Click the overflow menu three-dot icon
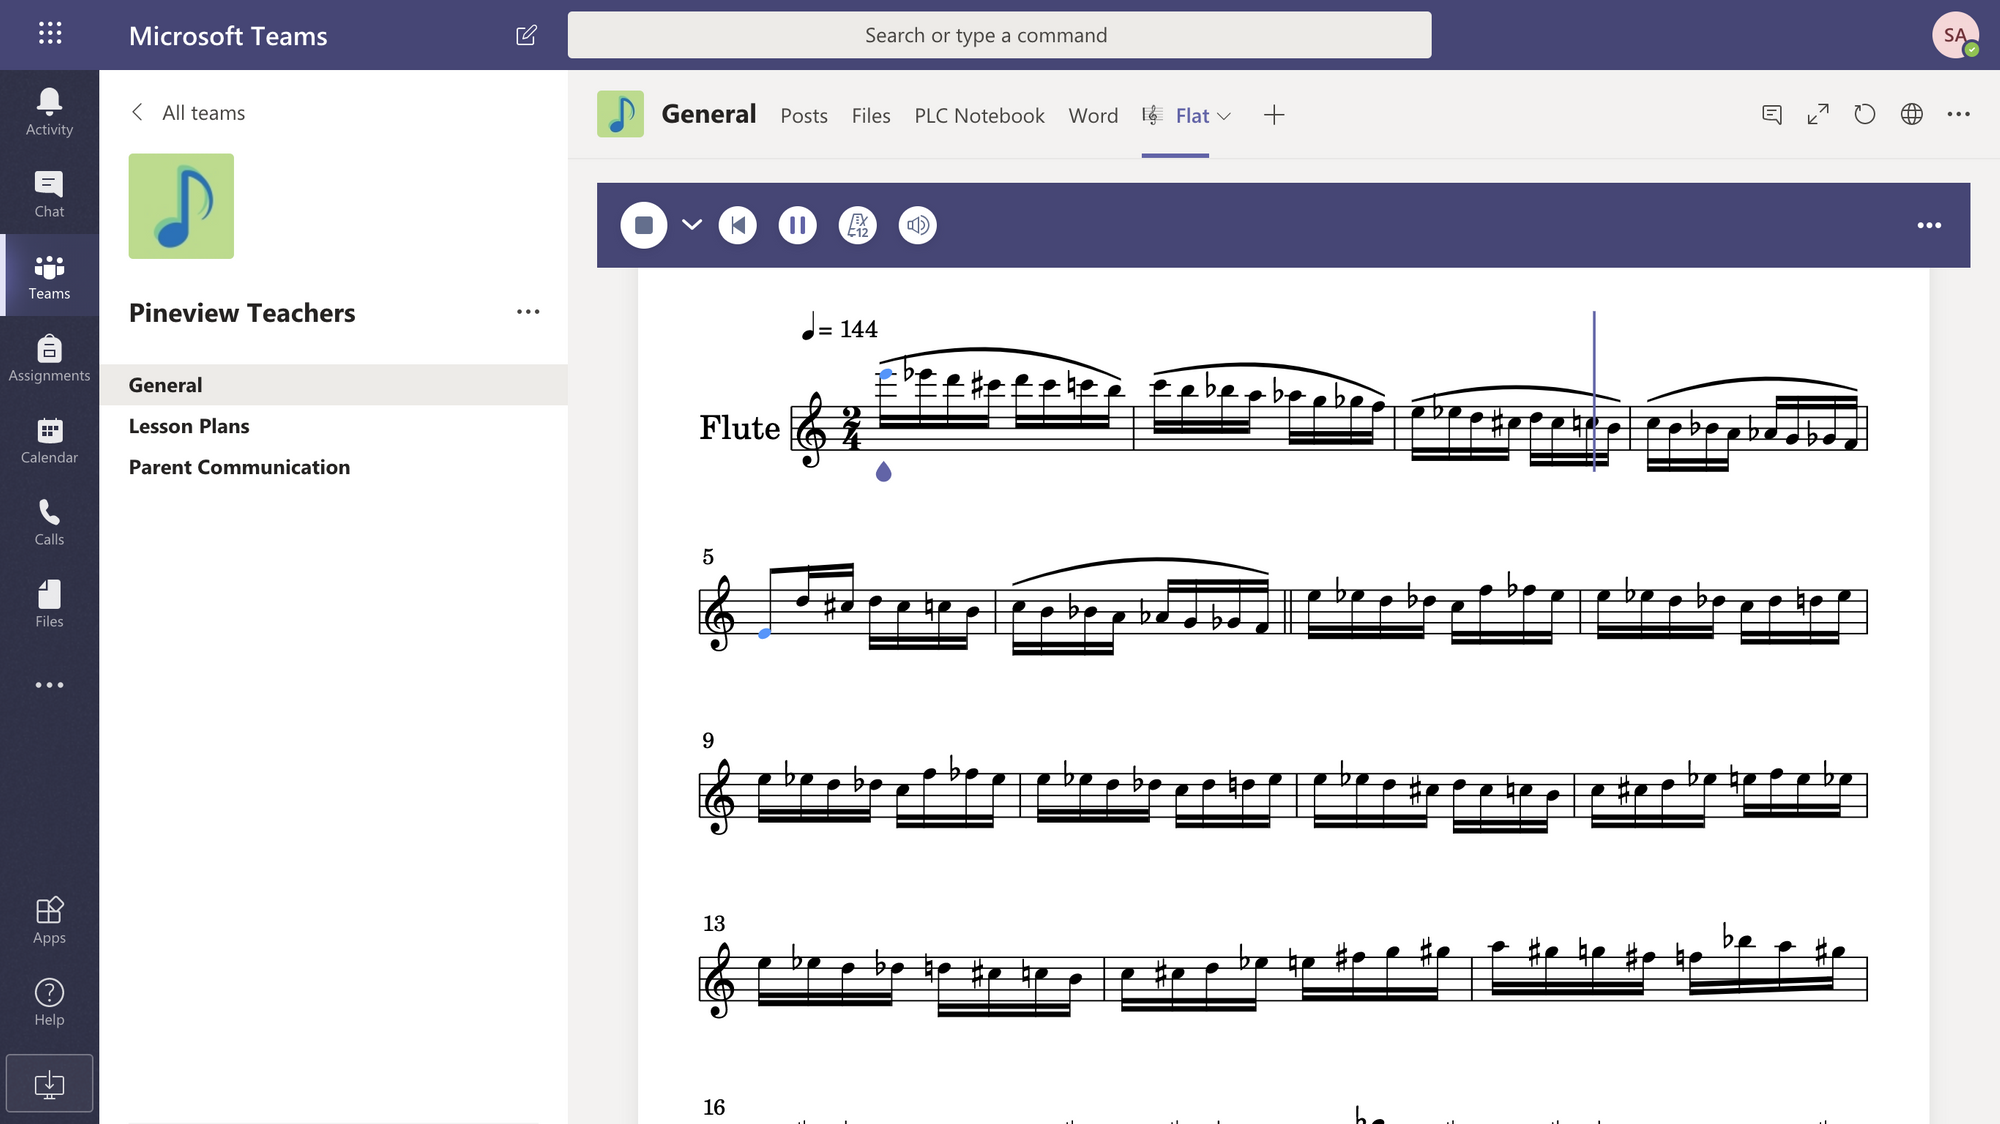This screenshot has height=1124, width=2000. click(x=1929, y=225)
